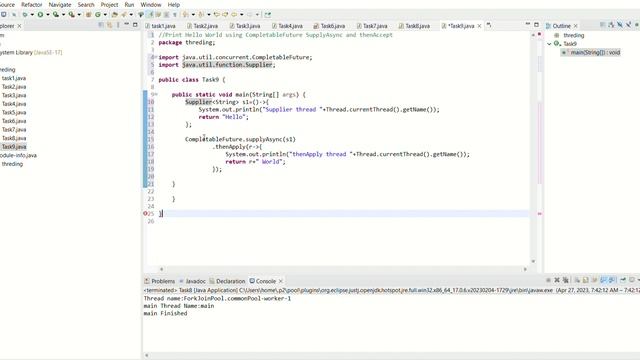Open the New Java Class dropdown arrow
This screenshot has width=640, height=360.
[x=105, y=15]
